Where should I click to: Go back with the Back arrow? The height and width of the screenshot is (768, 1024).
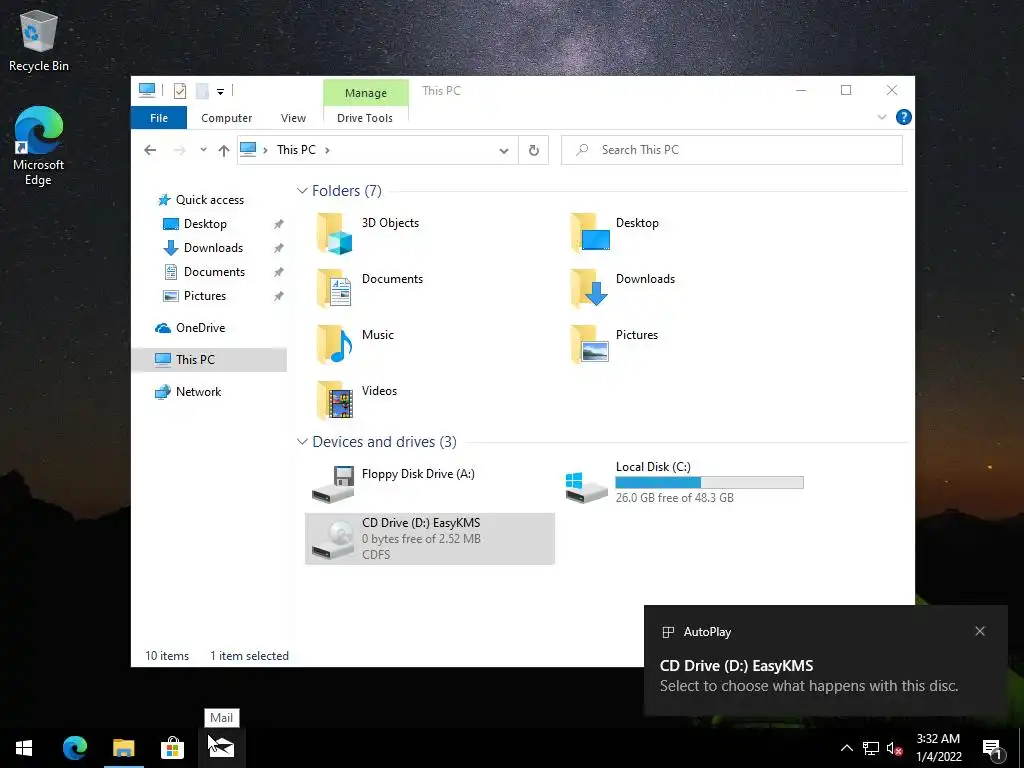coord(150,150)
